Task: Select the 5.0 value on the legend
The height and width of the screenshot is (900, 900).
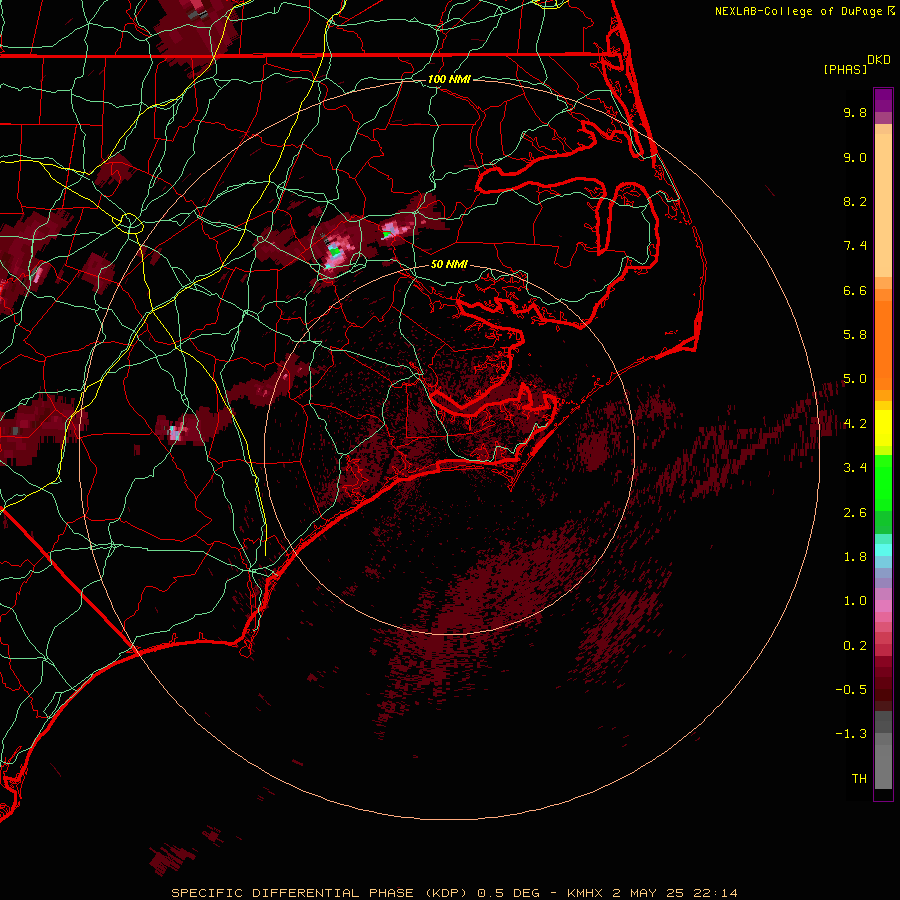Action: click(855, 379)
